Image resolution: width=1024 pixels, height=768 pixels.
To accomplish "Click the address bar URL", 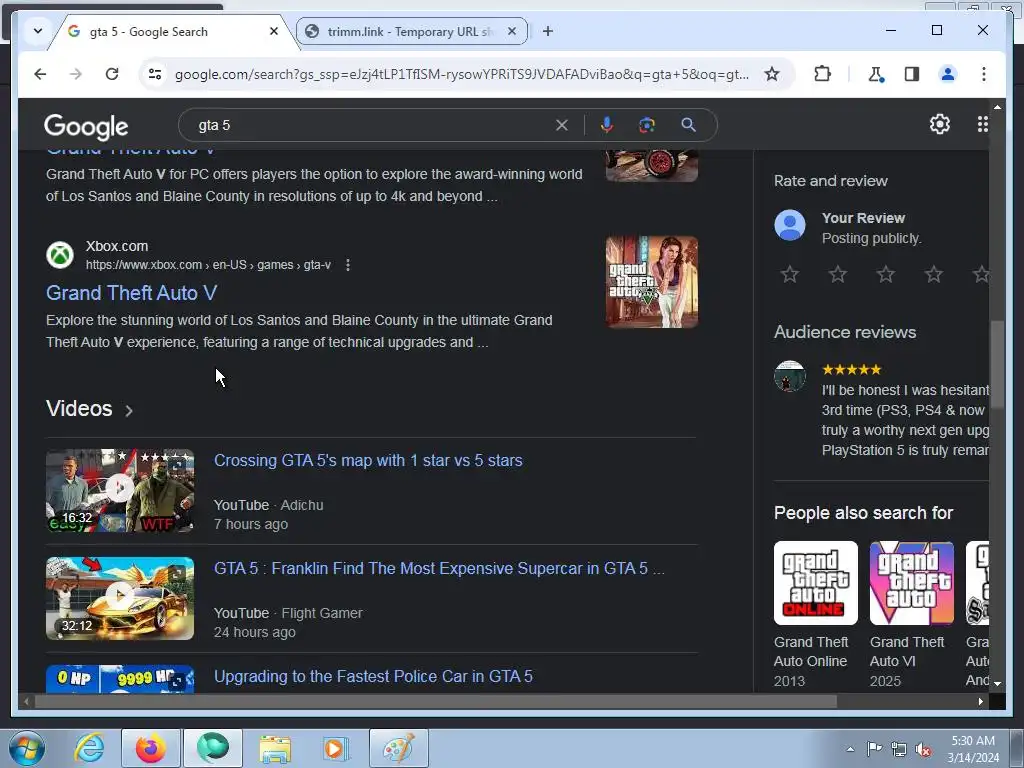I will (462, 74).
